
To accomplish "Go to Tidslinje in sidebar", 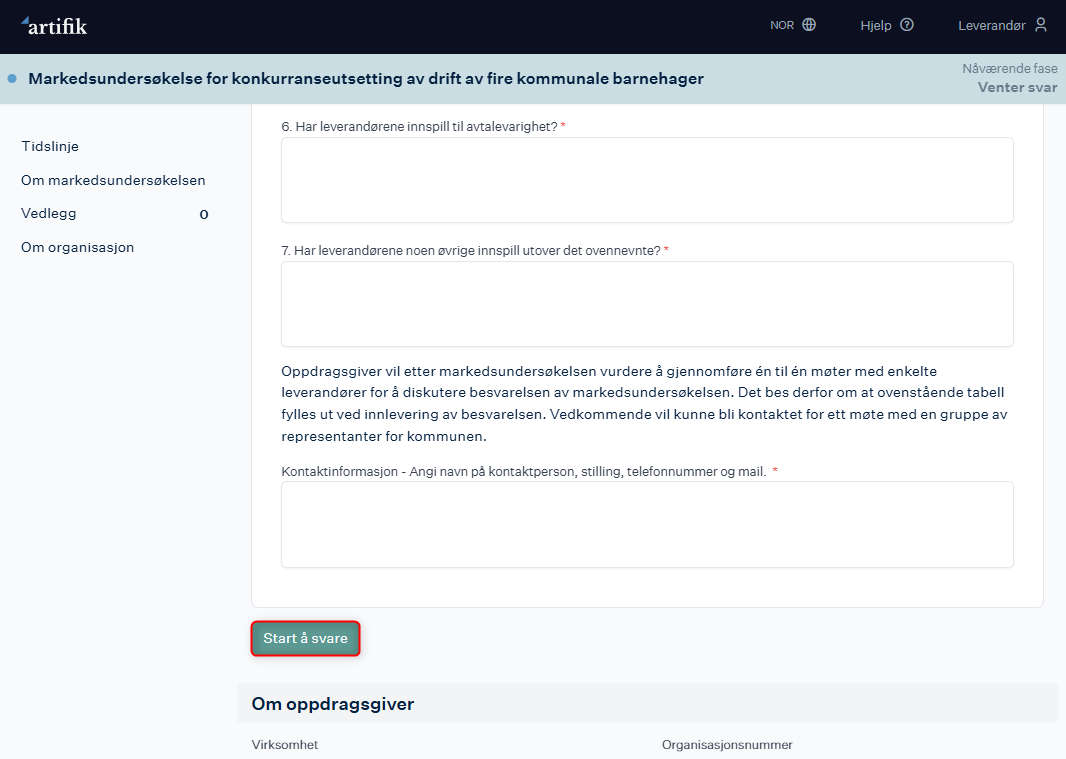I will click(50, 146).
